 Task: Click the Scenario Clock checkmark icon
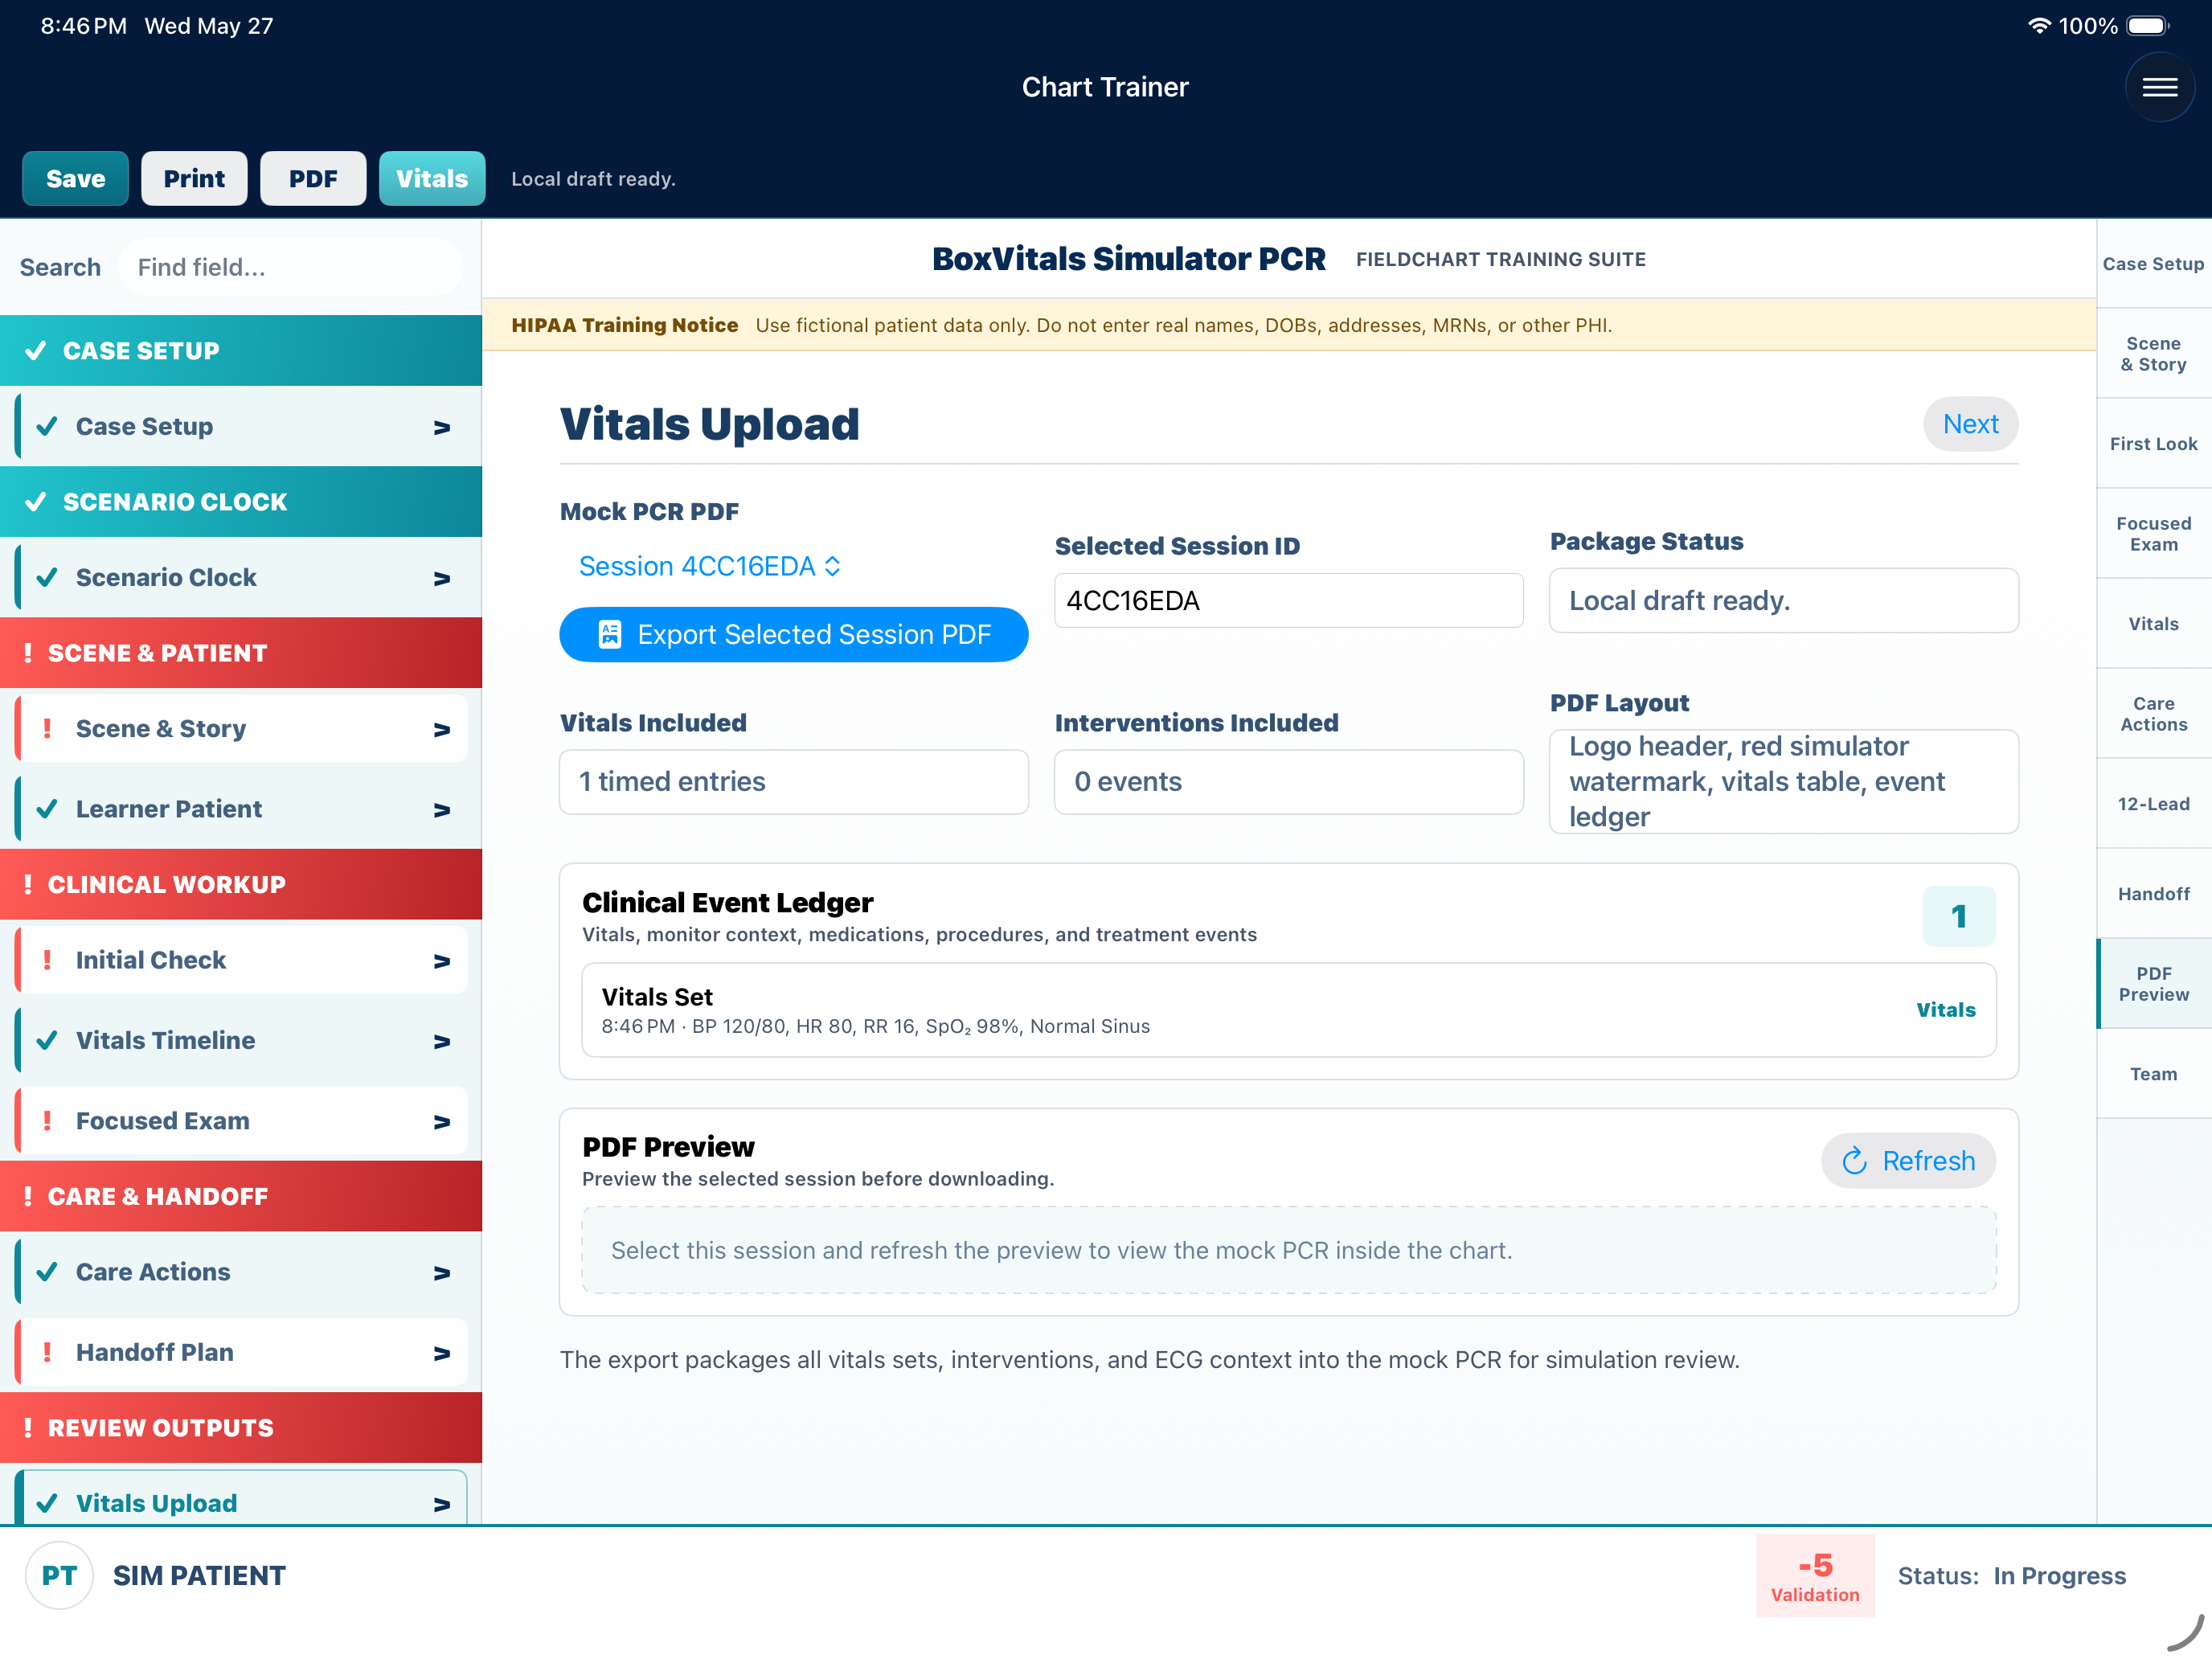(46, 577)
